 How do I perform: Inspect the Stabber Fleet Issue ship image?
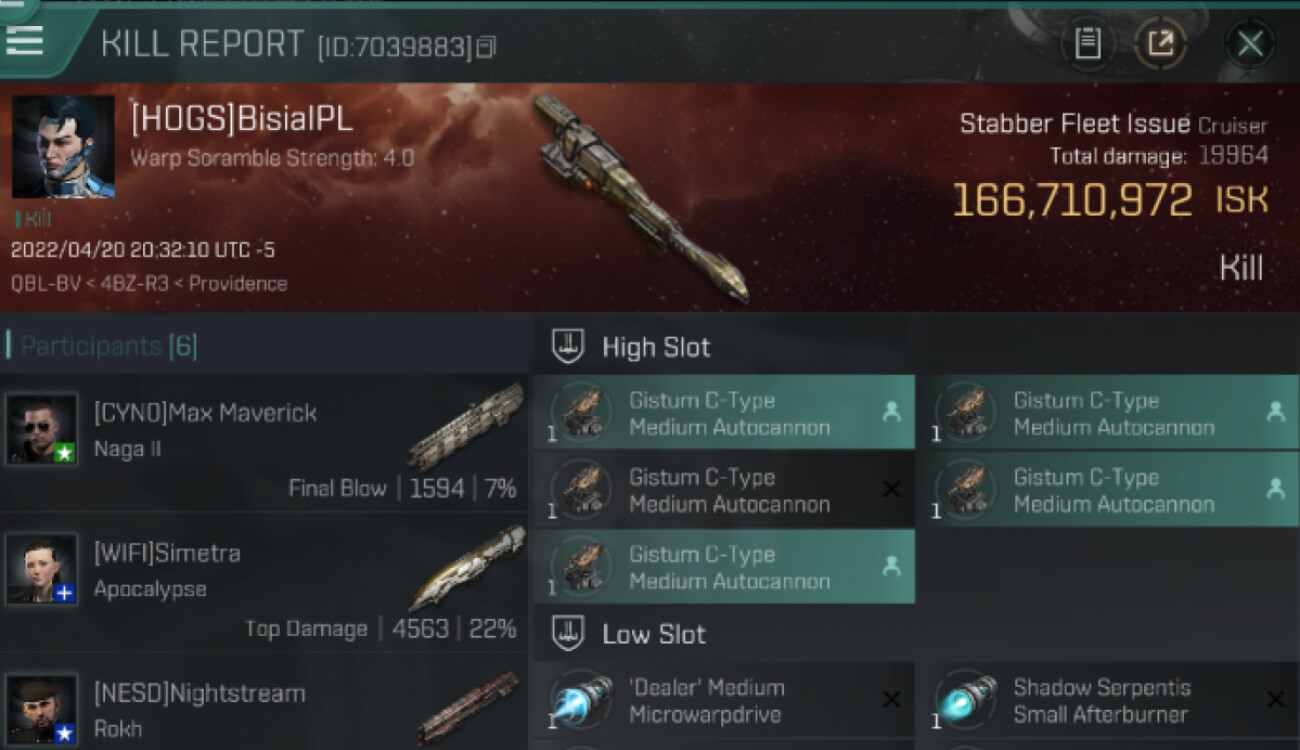click(x=640, y=197)
